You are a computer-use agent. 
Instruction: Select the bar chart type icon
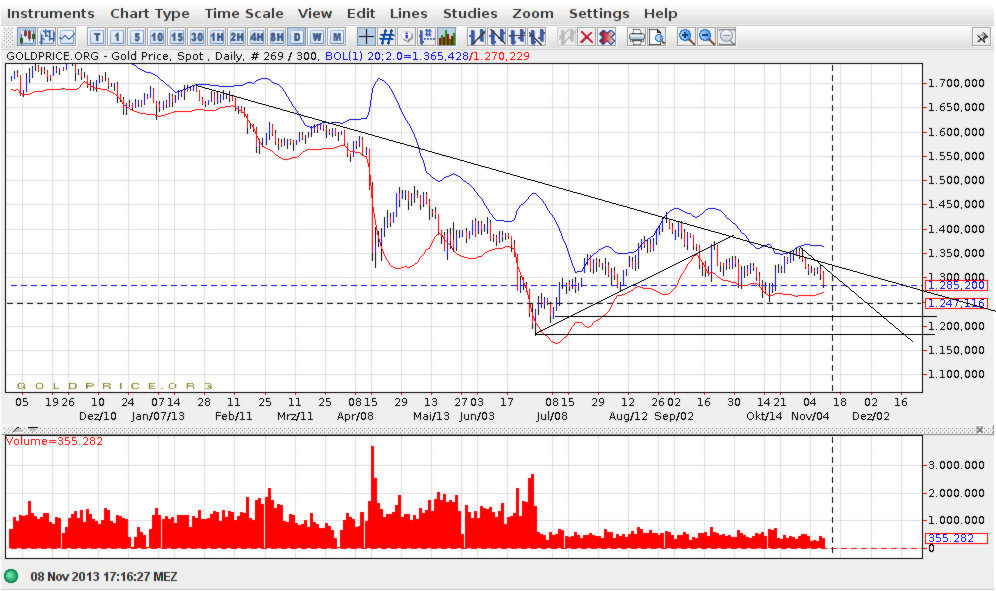(x=46, y=37)
